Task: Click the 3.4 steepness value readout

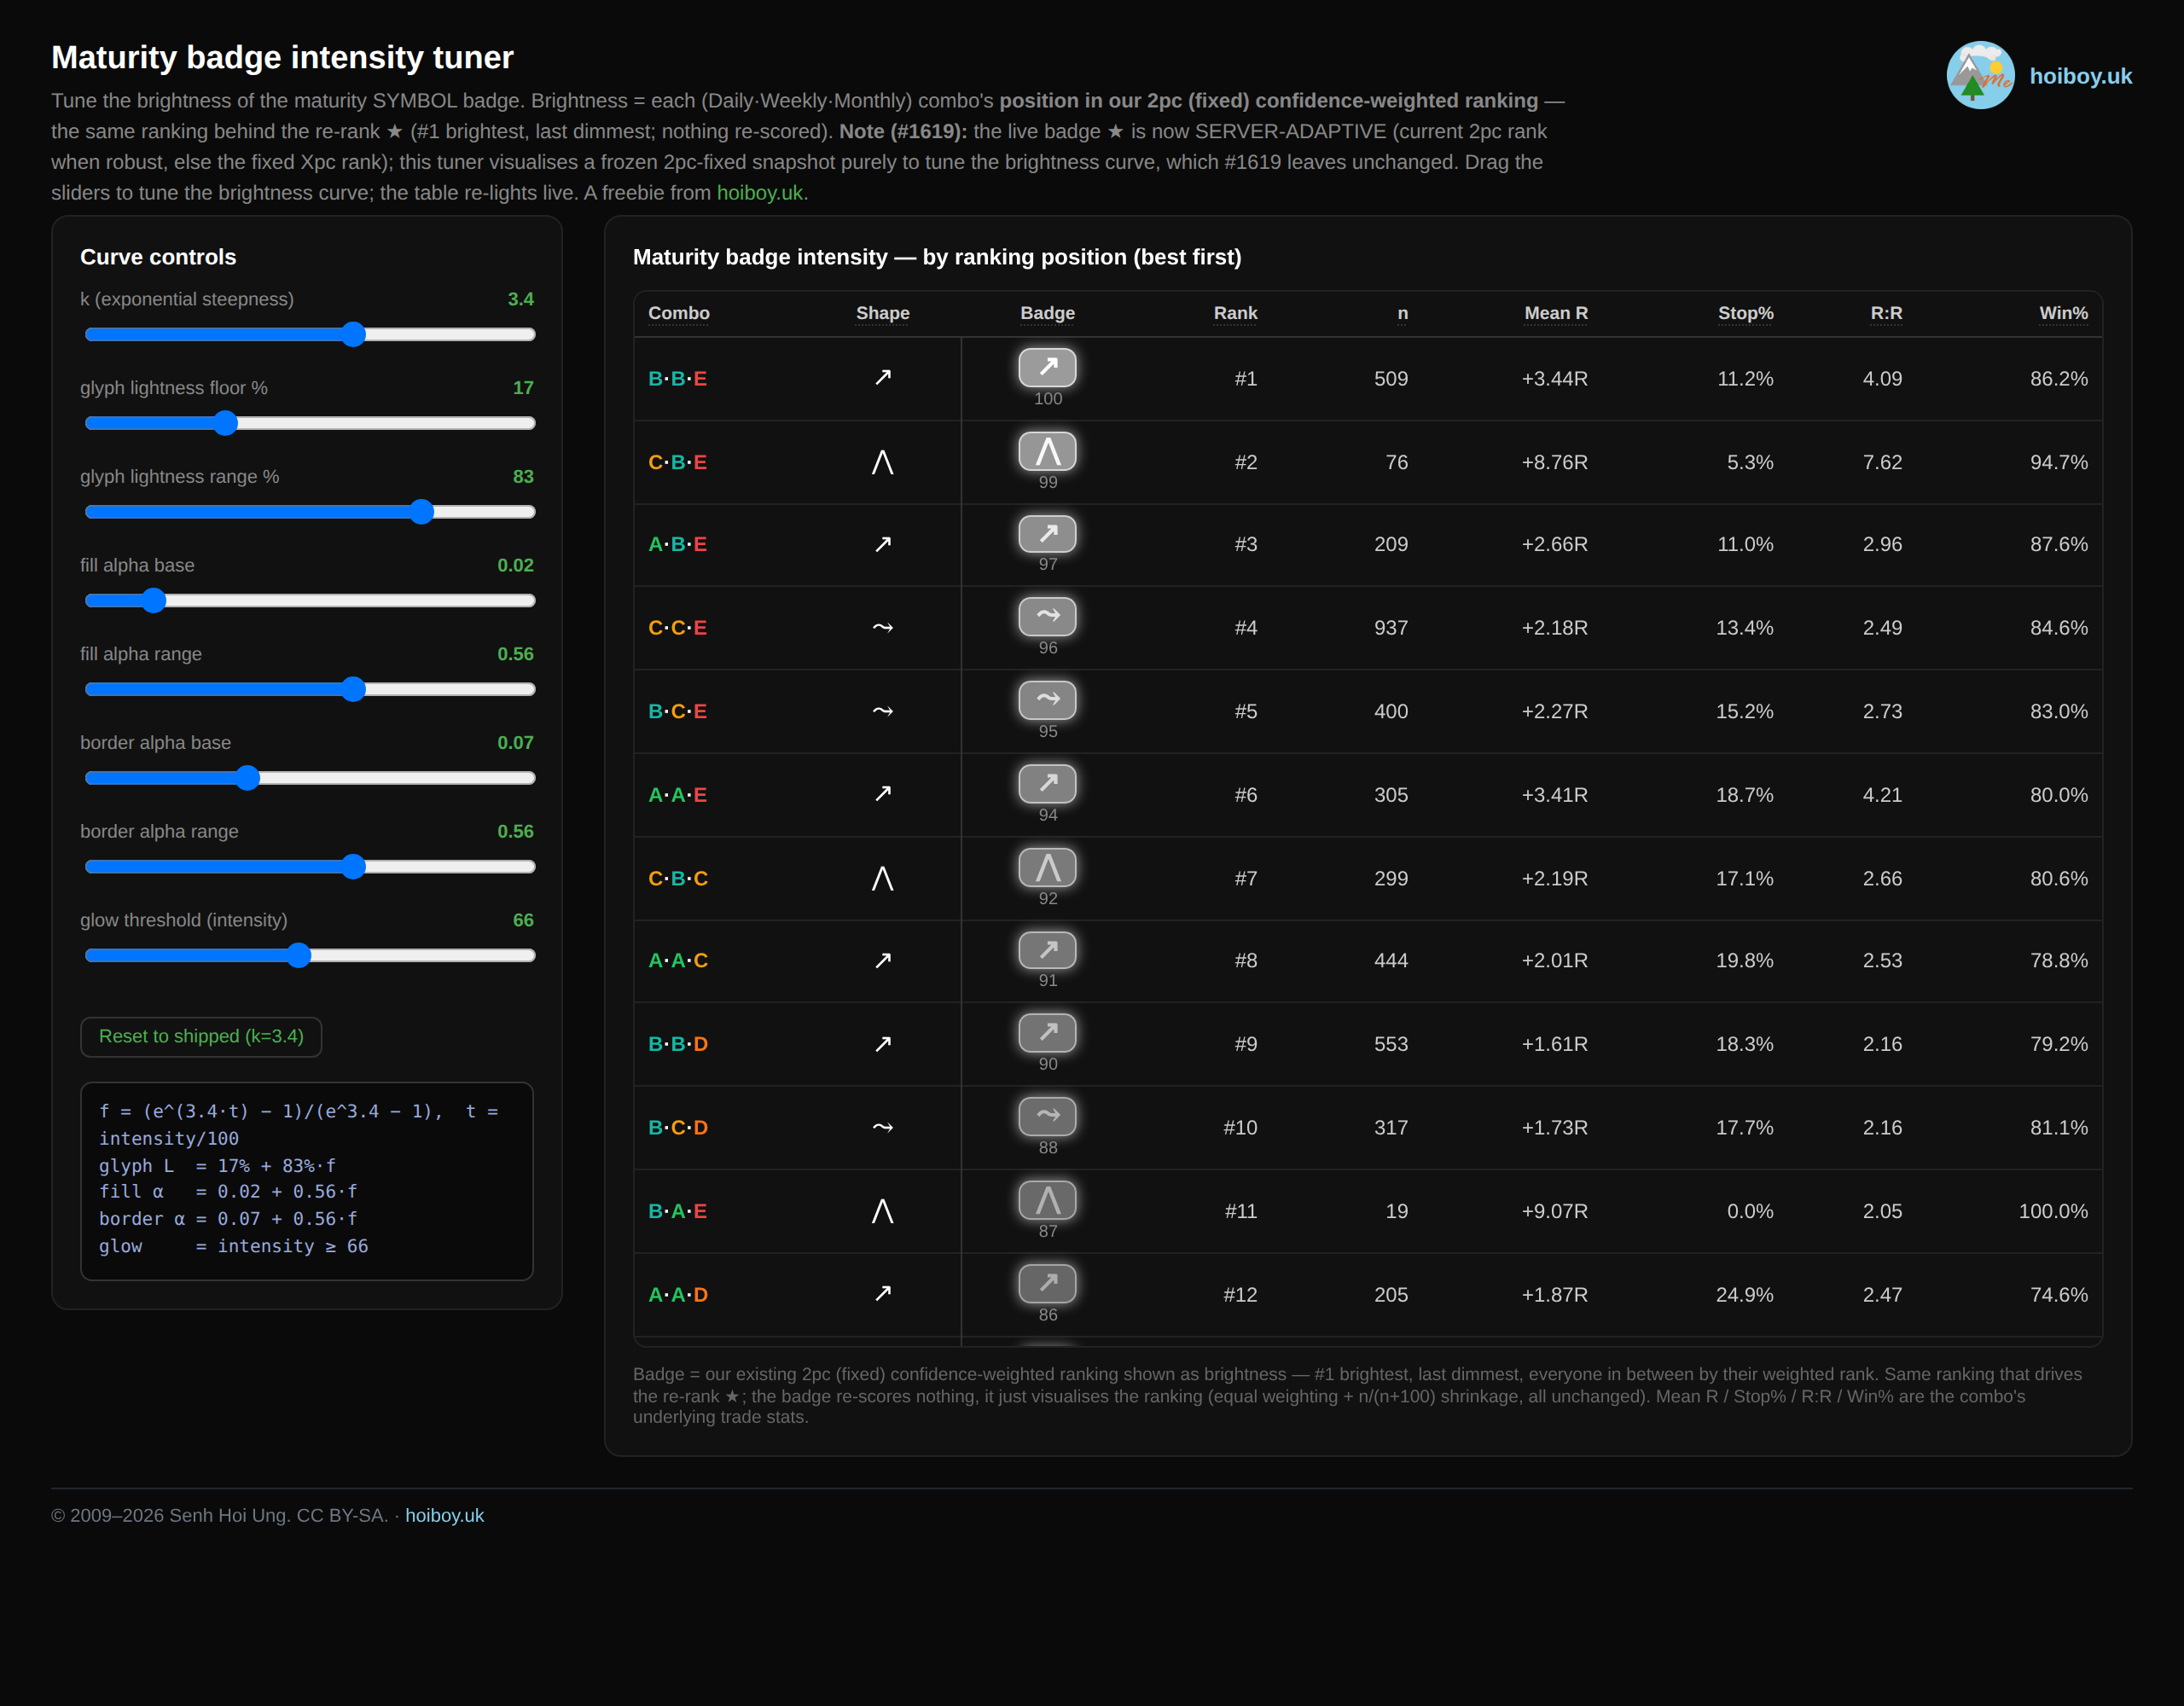Action: coord(520,299)
